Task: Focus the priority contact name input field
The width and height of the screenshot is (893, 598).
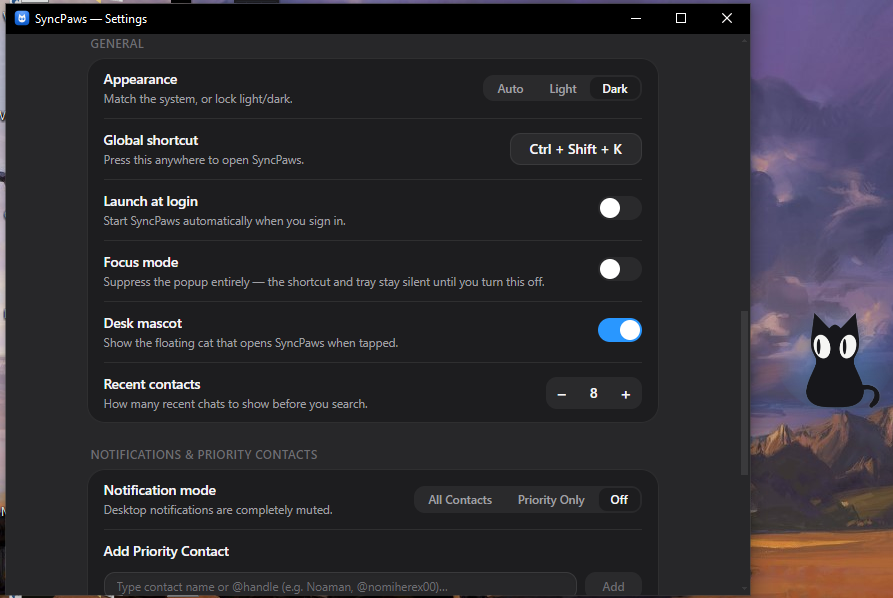Action: coord(340,586)
